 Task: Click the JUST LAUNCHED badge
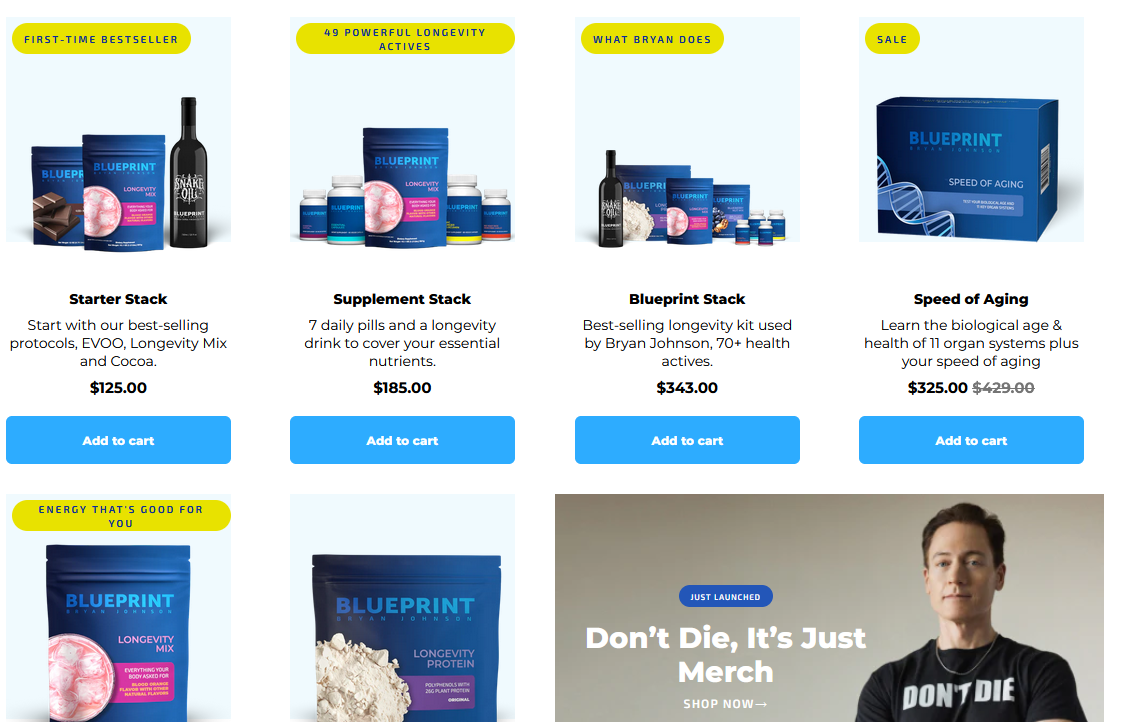725,596
